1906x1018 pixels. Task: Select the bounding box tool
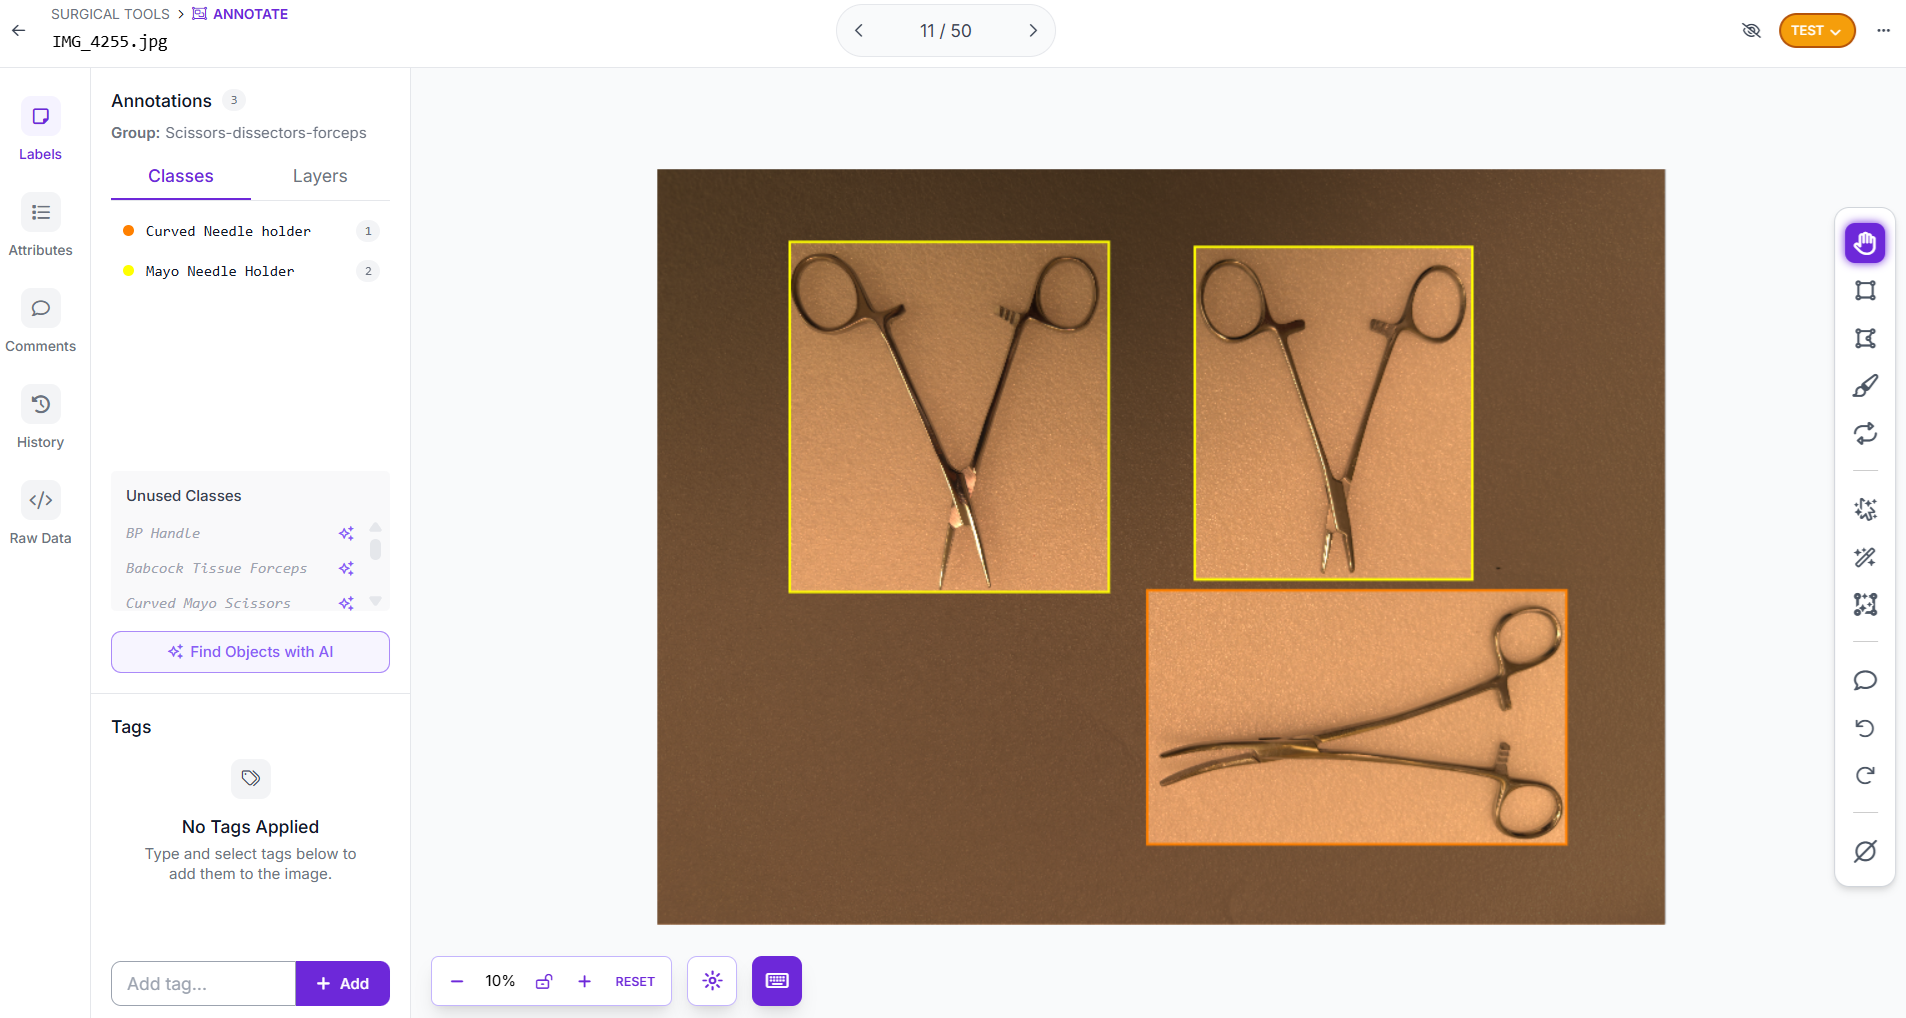click(1865, 291)
